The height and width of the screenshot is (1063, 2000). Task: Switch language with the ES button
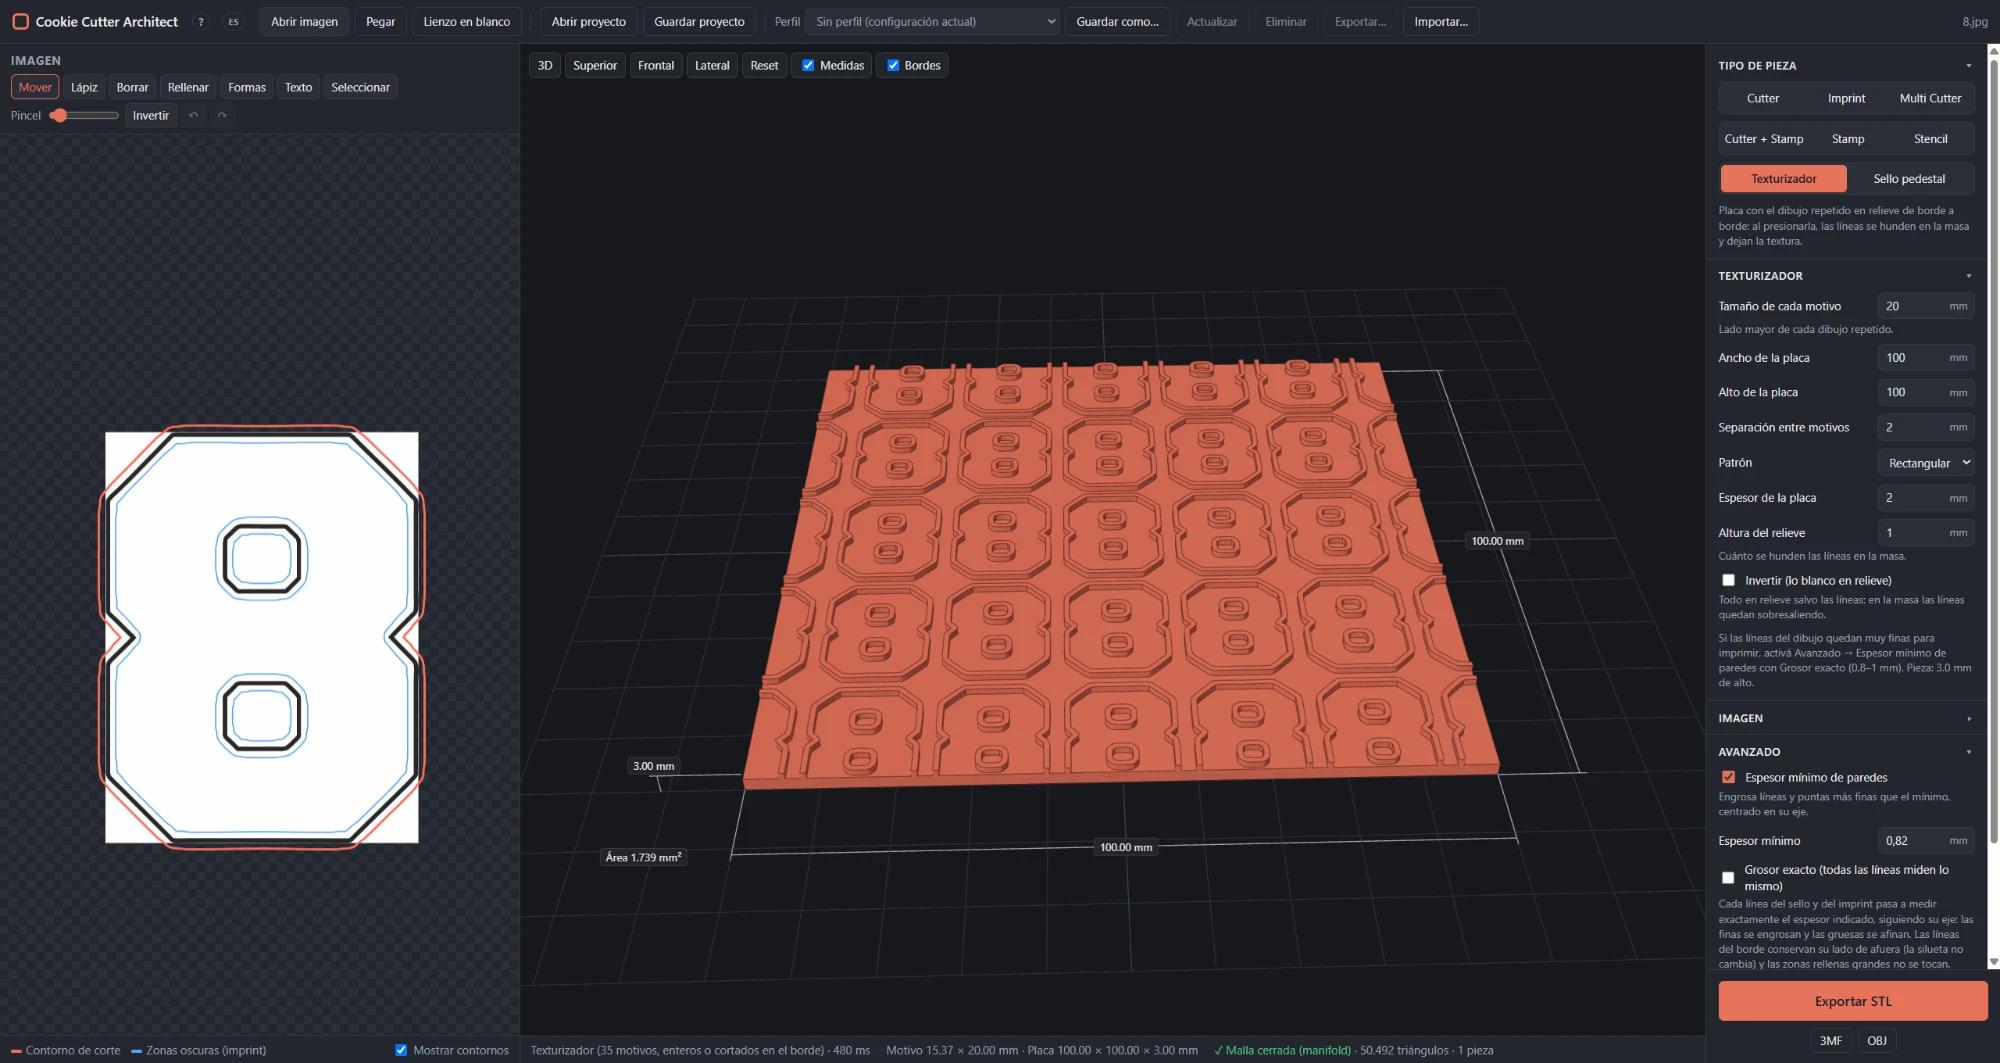(x=233, y=22)
